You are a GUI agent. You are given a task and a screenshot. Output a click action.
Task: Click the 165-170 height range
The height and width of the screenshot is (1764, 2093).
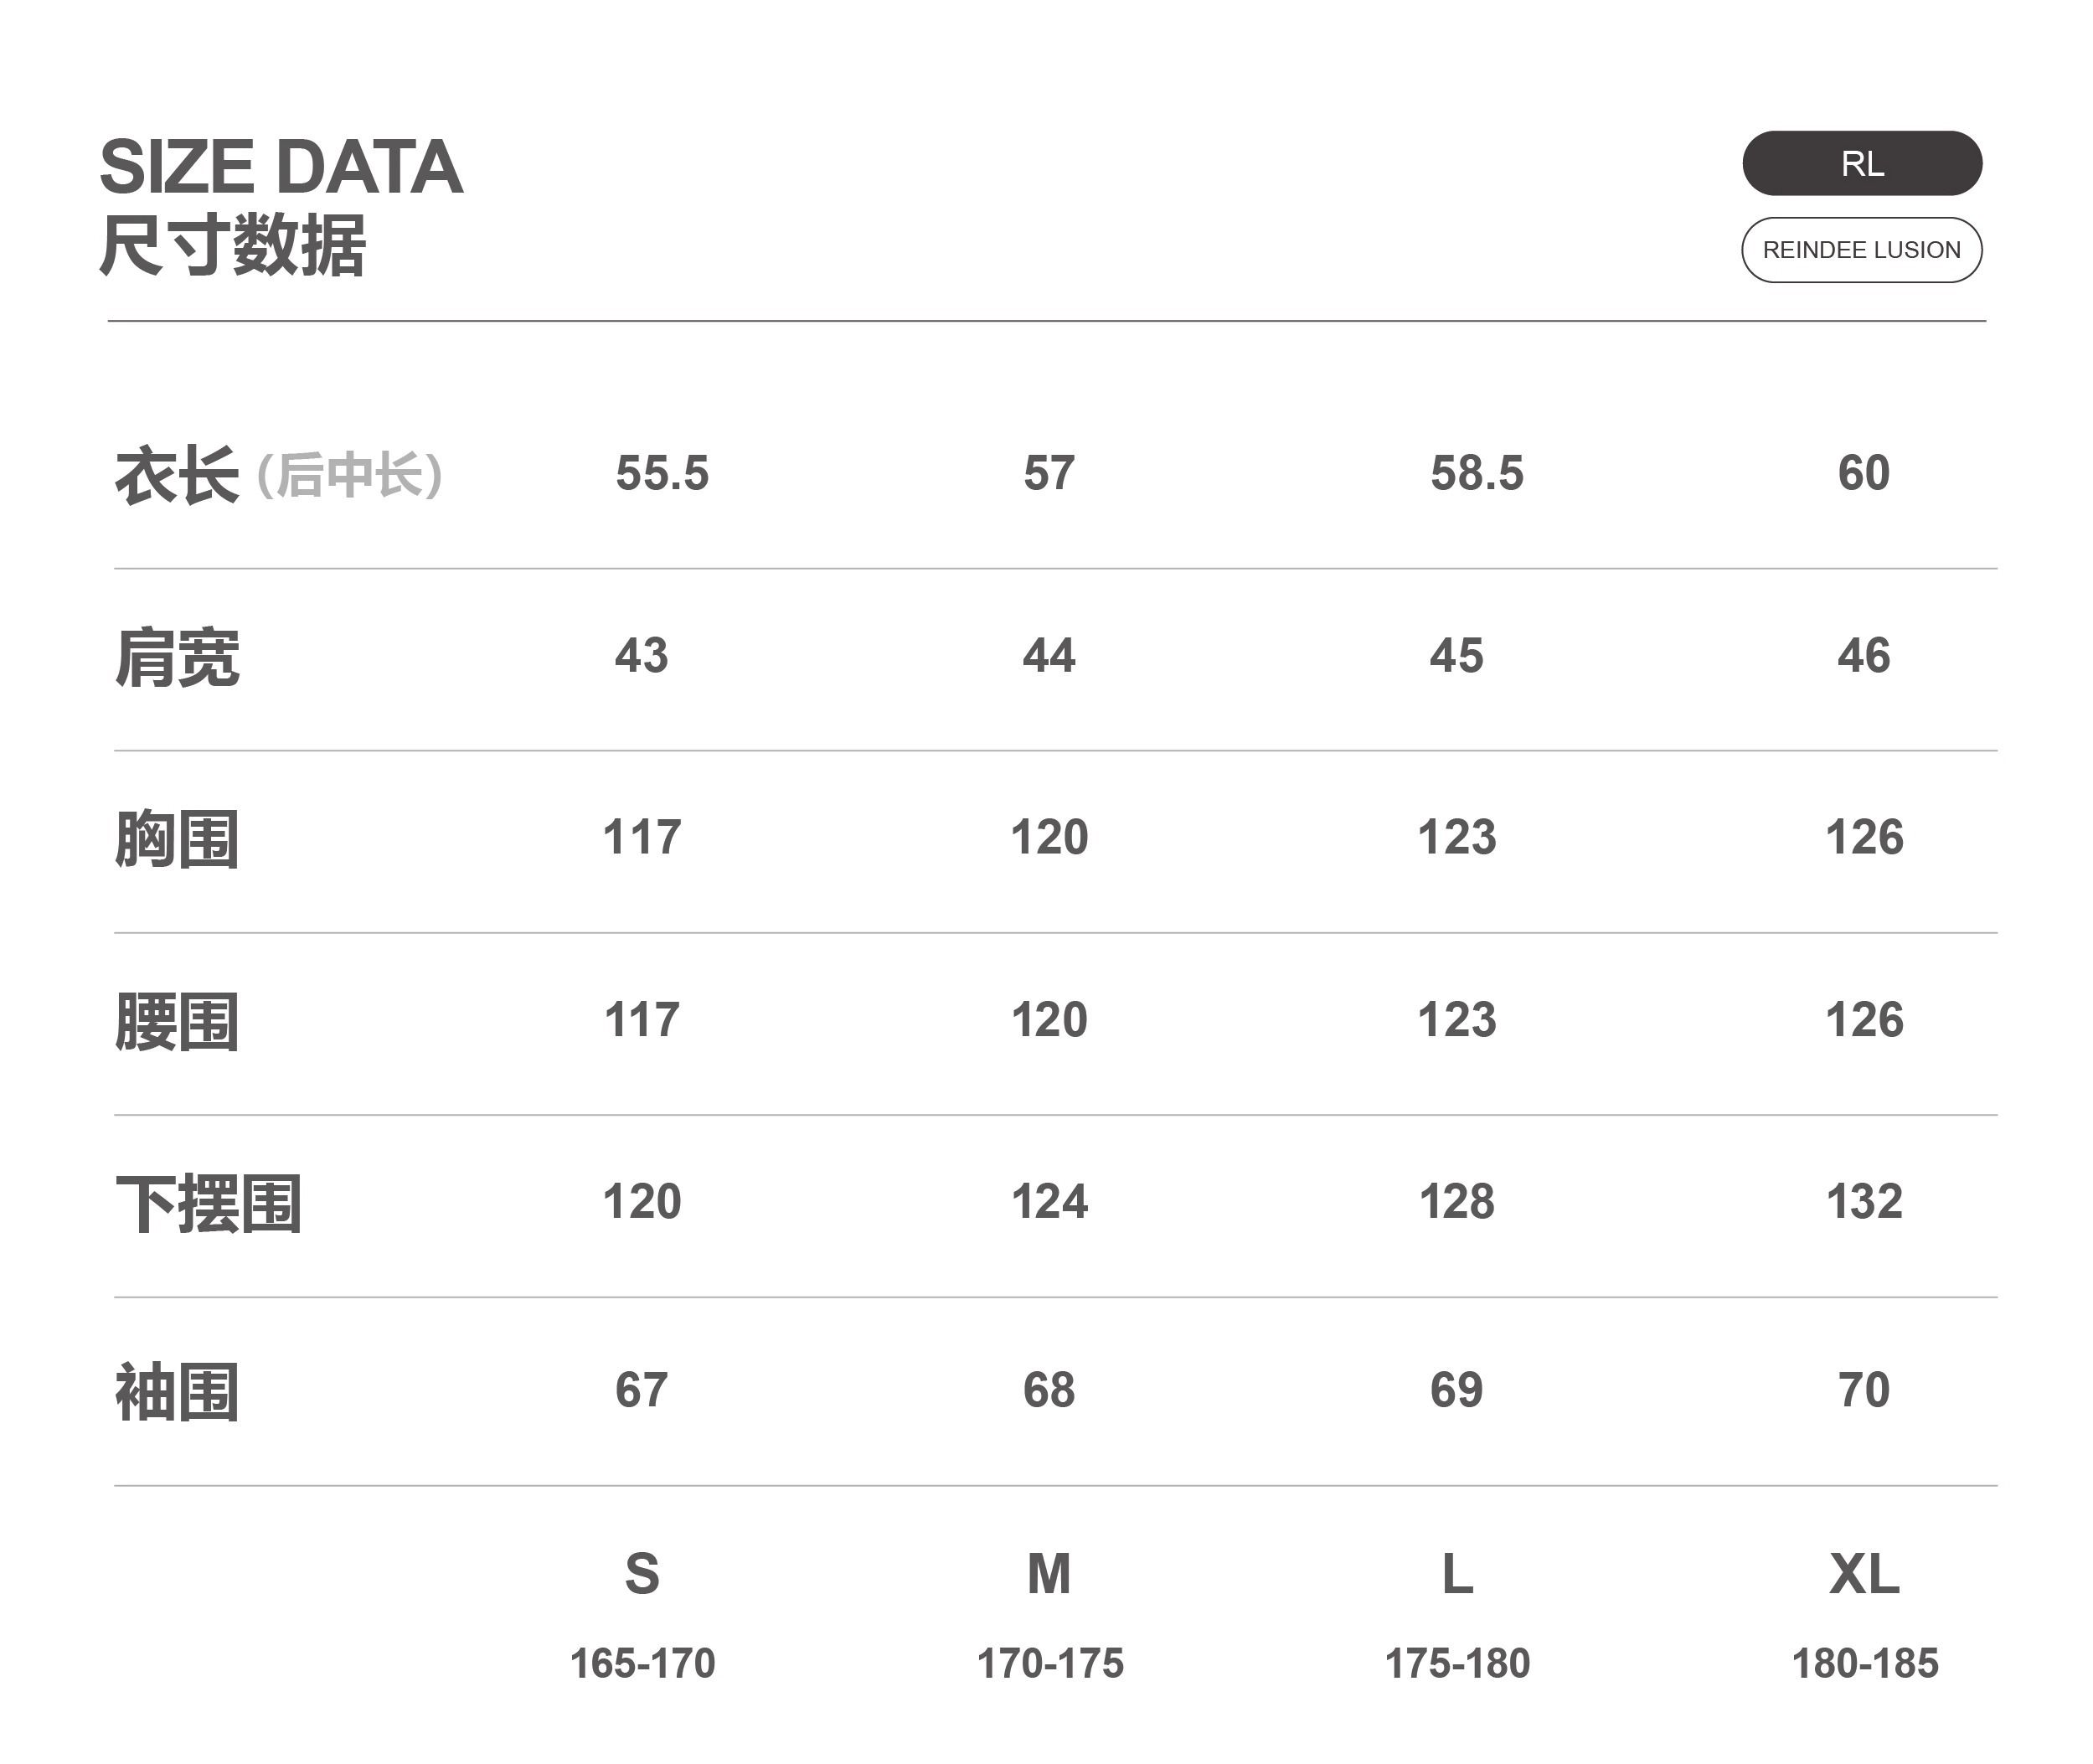point(642,1664)
